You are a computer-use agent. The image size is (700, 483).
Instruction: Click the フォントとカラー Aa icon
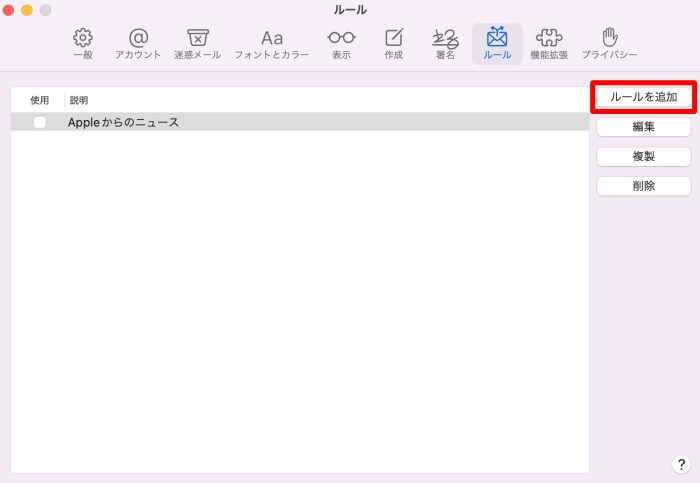[x=271, y=38]
